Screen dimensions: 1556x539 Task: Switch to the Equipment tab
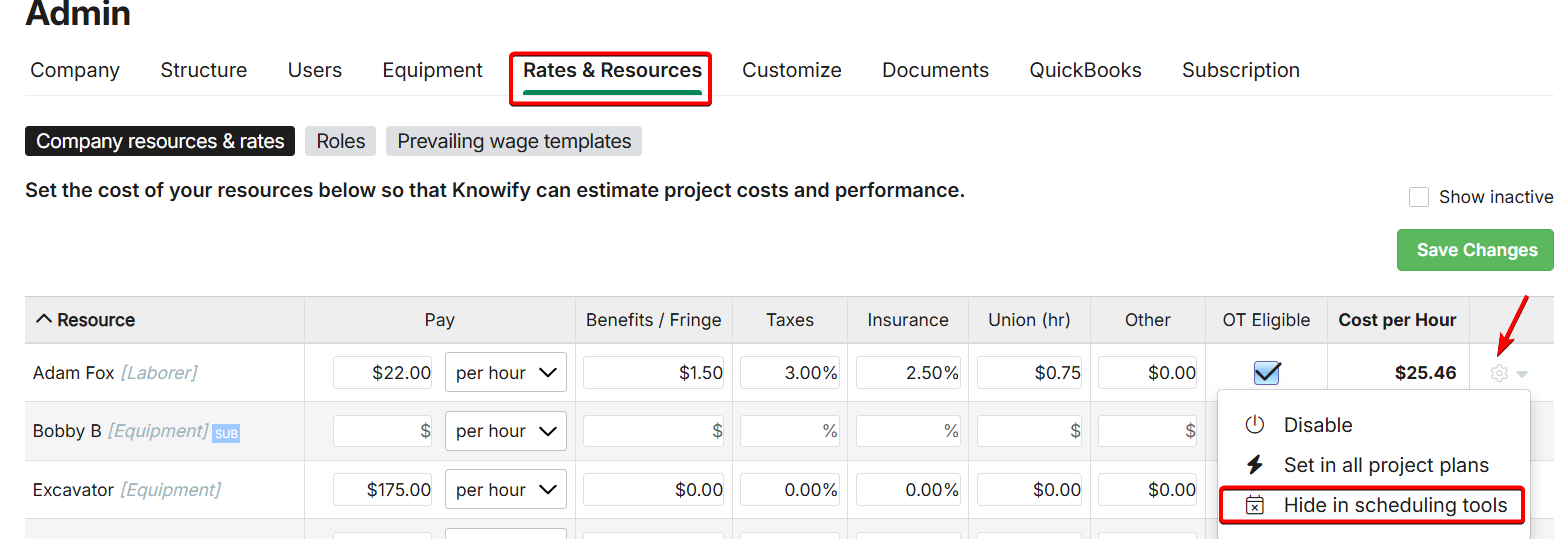coord(432,70)
